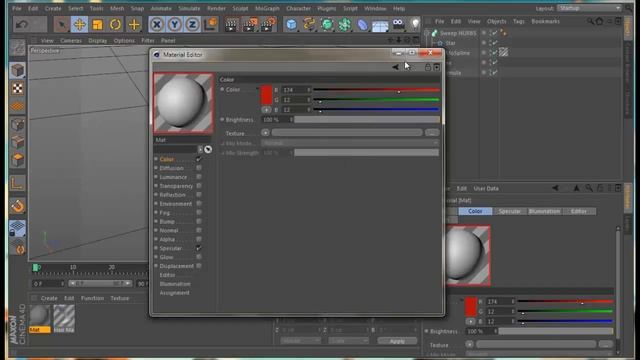The height and width of the screenshot is (360, 640).
Task: Open the NURBS generators icon
Action: (327, 24)
